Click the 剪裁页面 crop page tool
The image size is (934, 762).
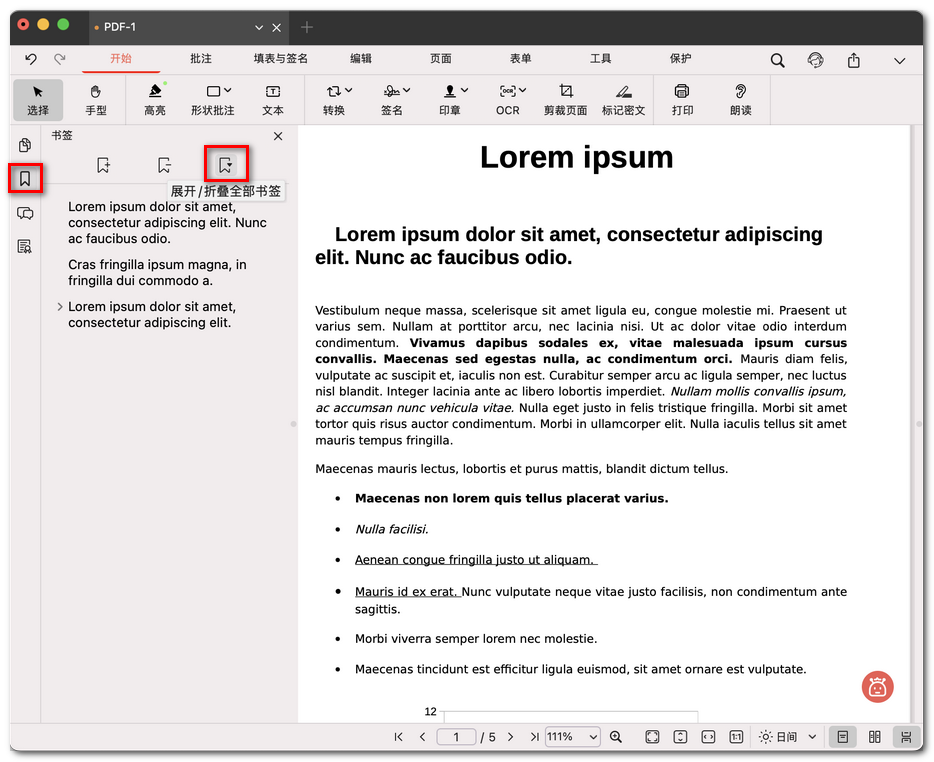tap(565, 99)
